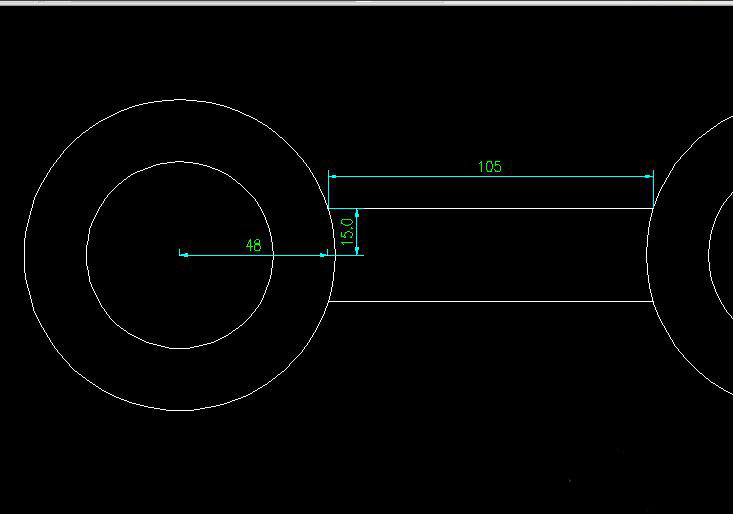Click the upper white horizontal connecting line

tap(491, 208)
